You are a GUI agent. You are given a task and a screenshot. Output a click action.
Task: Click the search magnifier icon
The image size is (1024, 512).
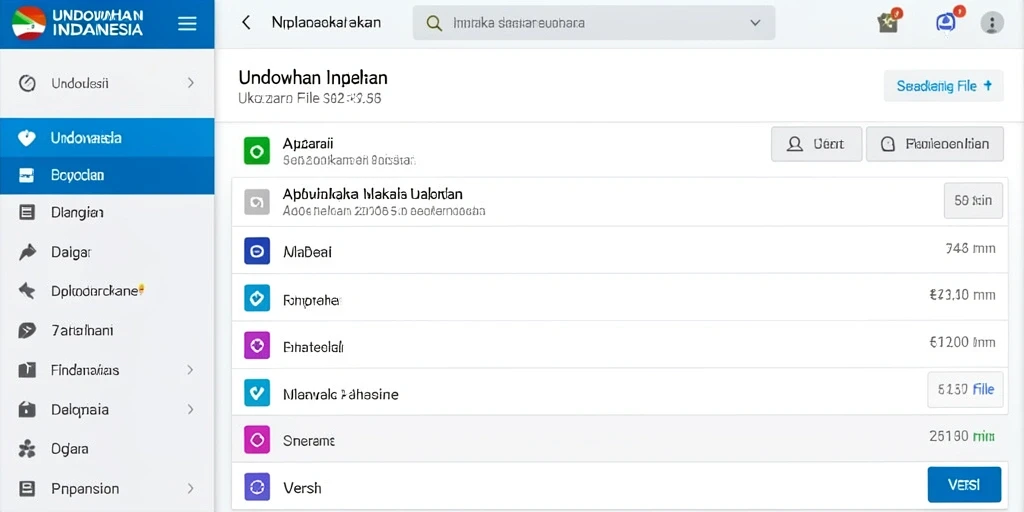click(434, 23)
